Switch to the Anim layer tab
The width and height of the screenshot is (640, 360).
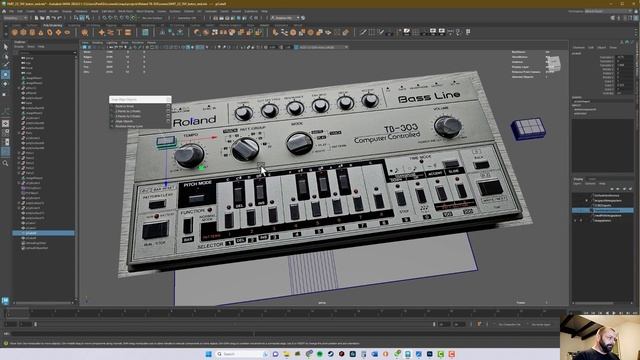click(592, 179)
